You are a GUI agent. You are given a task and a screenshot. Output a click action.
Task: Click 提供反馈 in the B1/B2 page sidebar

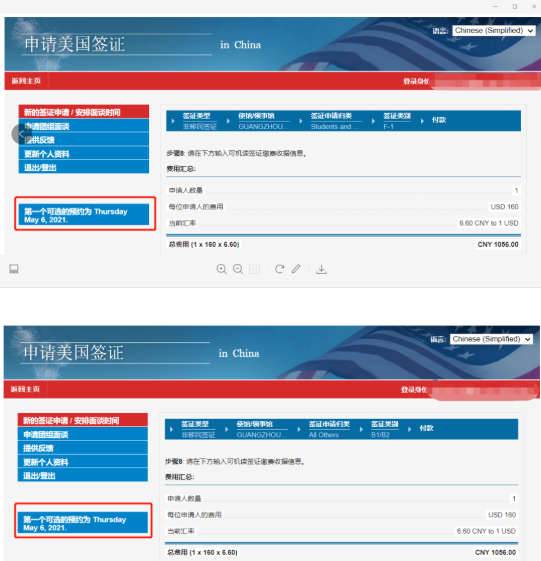click(x=83, y=448)
